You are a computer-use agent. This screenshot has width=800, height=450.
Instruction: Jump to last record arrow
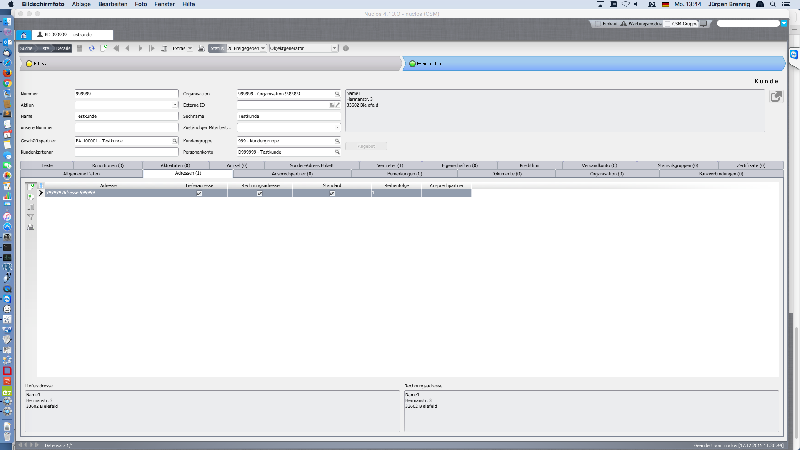152,48
